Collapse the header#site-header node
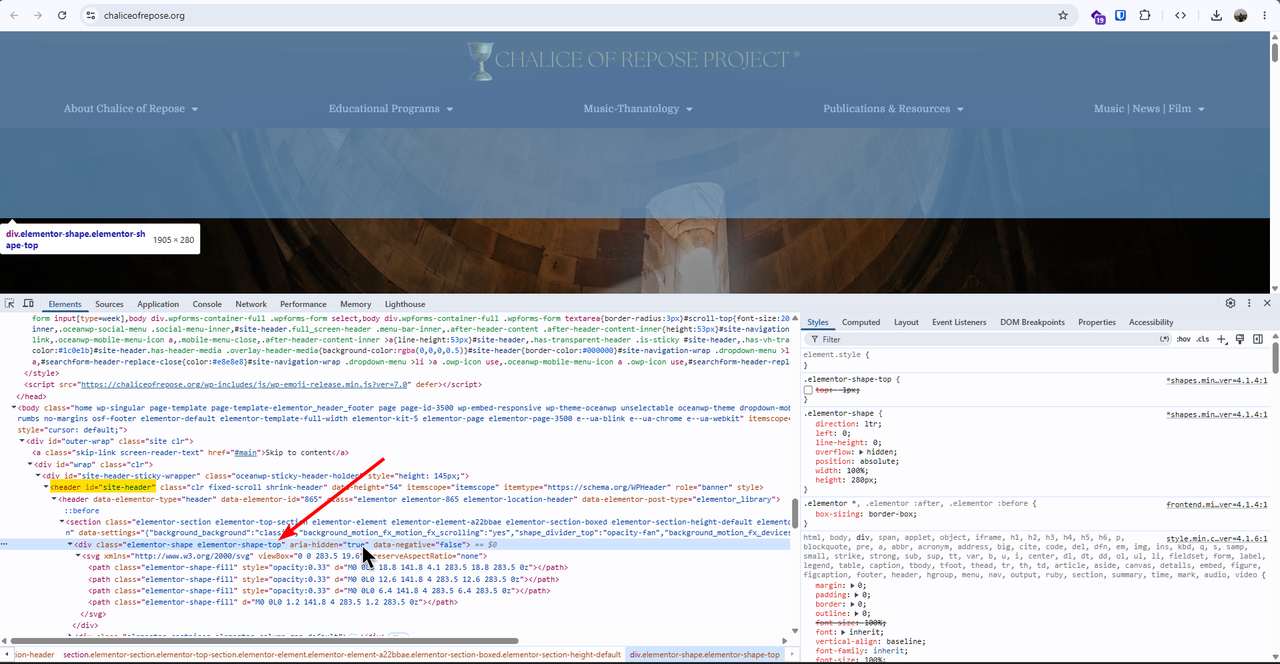This screenshot has width=1280, height=664. [45, 487]
